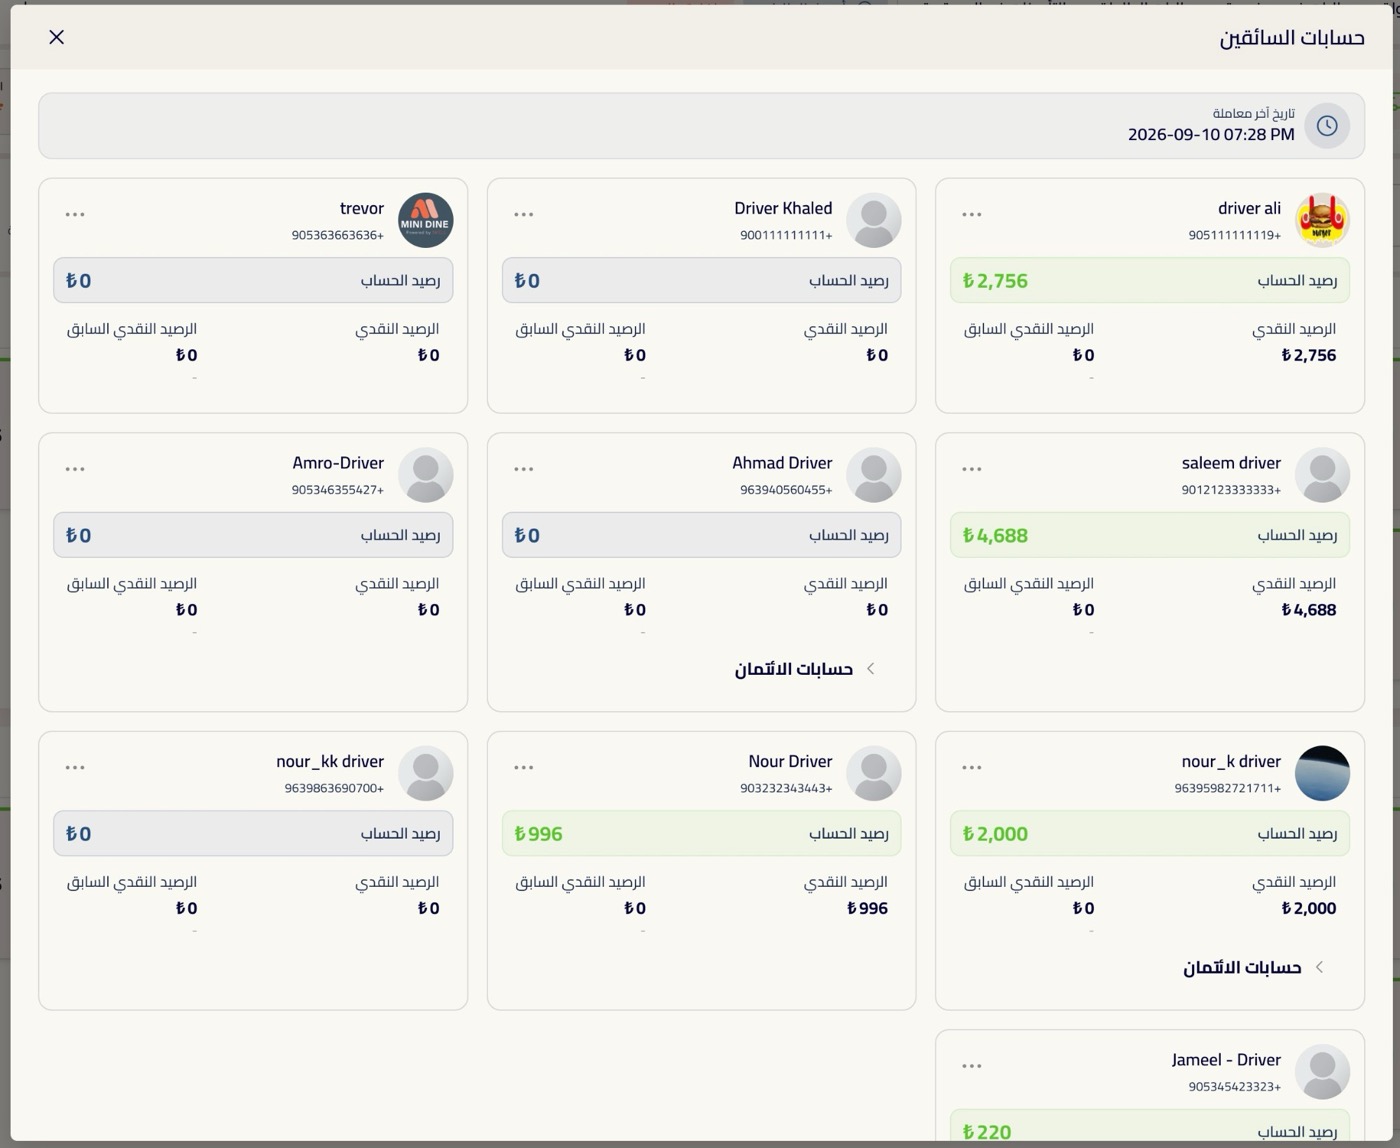1400x1148 pixels.
Task: Click phone number 903232343443+
Action: tap(786, 788)
